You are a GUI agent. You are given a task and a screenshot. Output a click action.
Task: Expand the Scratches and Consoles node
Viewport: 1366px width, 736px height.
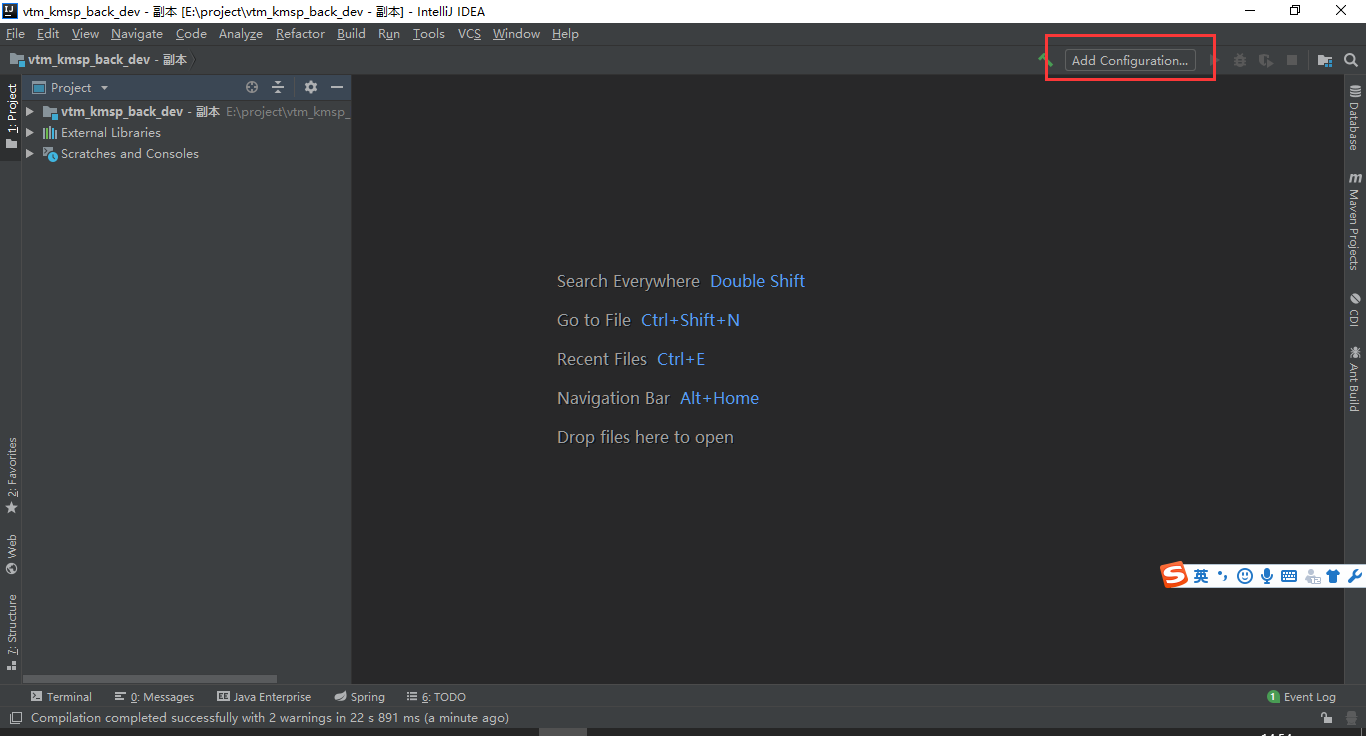pos(30,153)
